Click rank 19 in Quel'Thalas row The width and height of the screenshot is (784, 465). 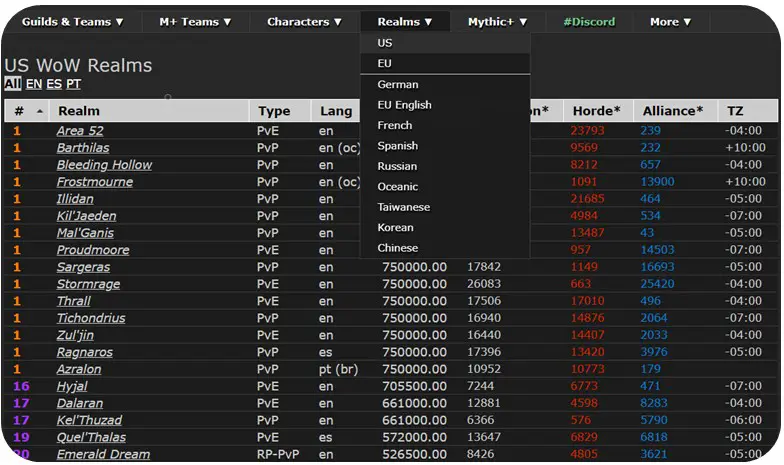point(21,437)
